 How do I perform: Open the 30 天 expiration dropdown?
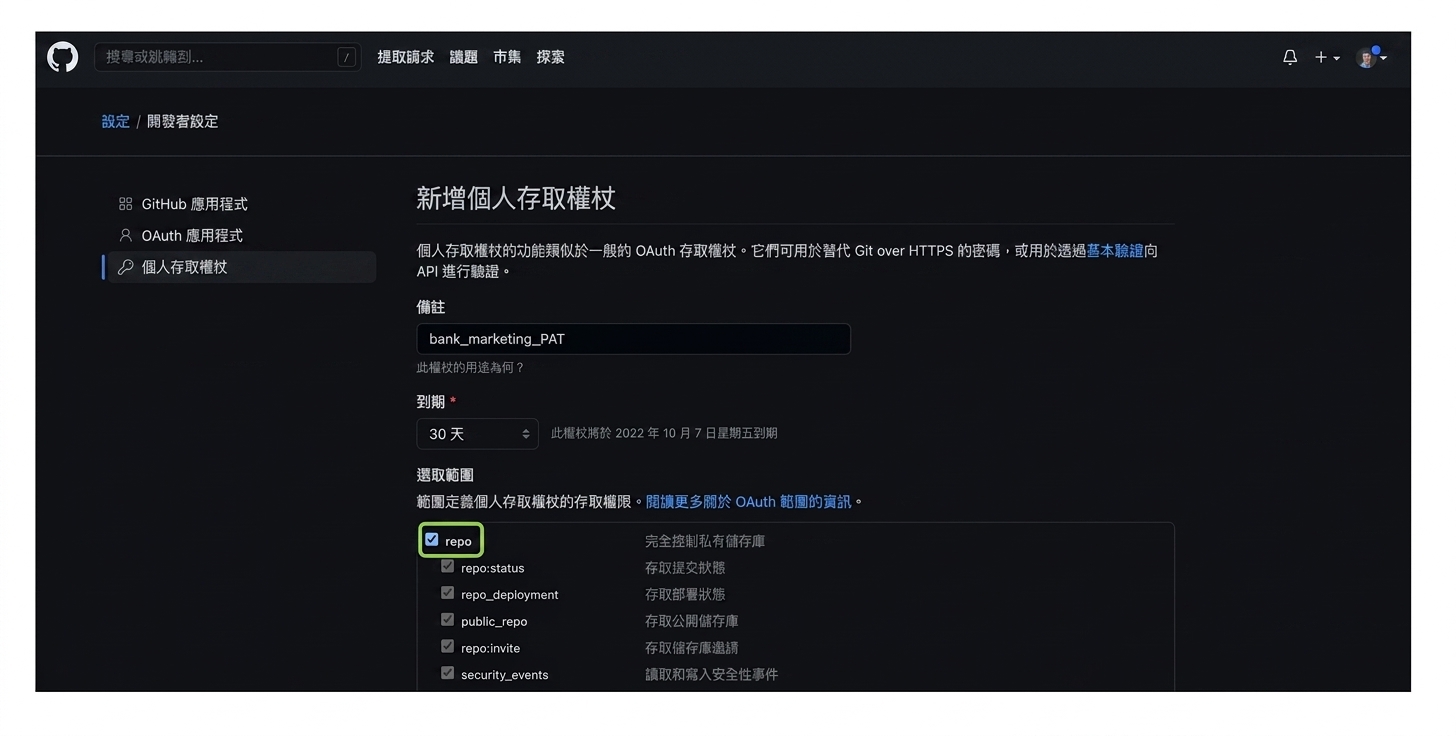pyautogui.click(x=478, y=434)
